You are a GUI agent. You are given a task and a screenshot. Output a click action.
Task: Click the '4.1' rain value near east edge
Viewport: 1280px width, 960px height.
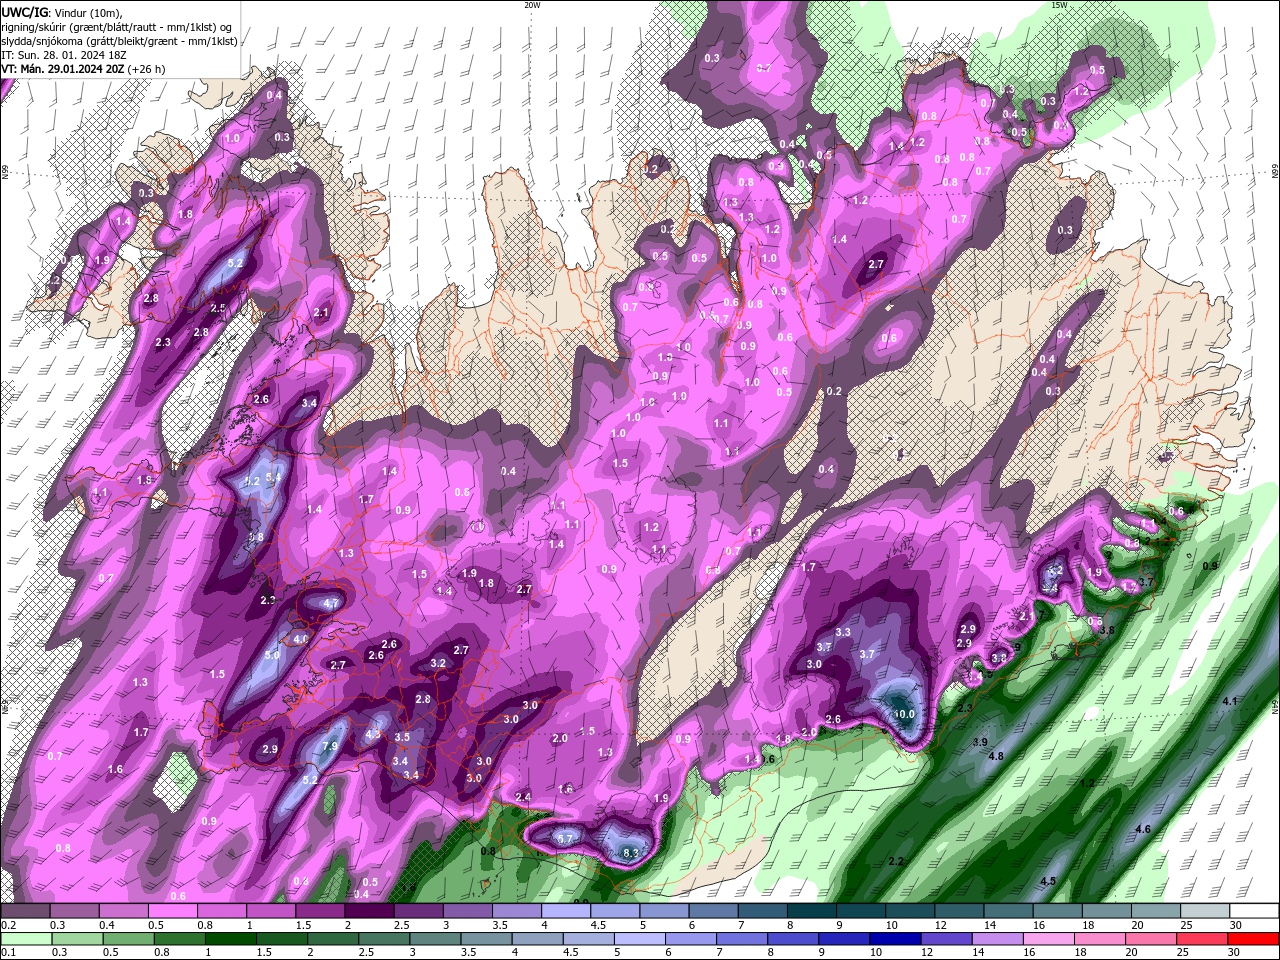click(1230, 701)
